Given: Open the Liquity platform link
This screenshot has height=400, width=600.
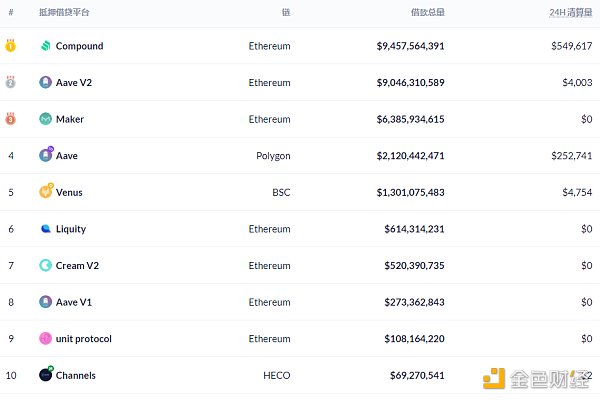Looking at the screenshot, I should click(71, 229).
